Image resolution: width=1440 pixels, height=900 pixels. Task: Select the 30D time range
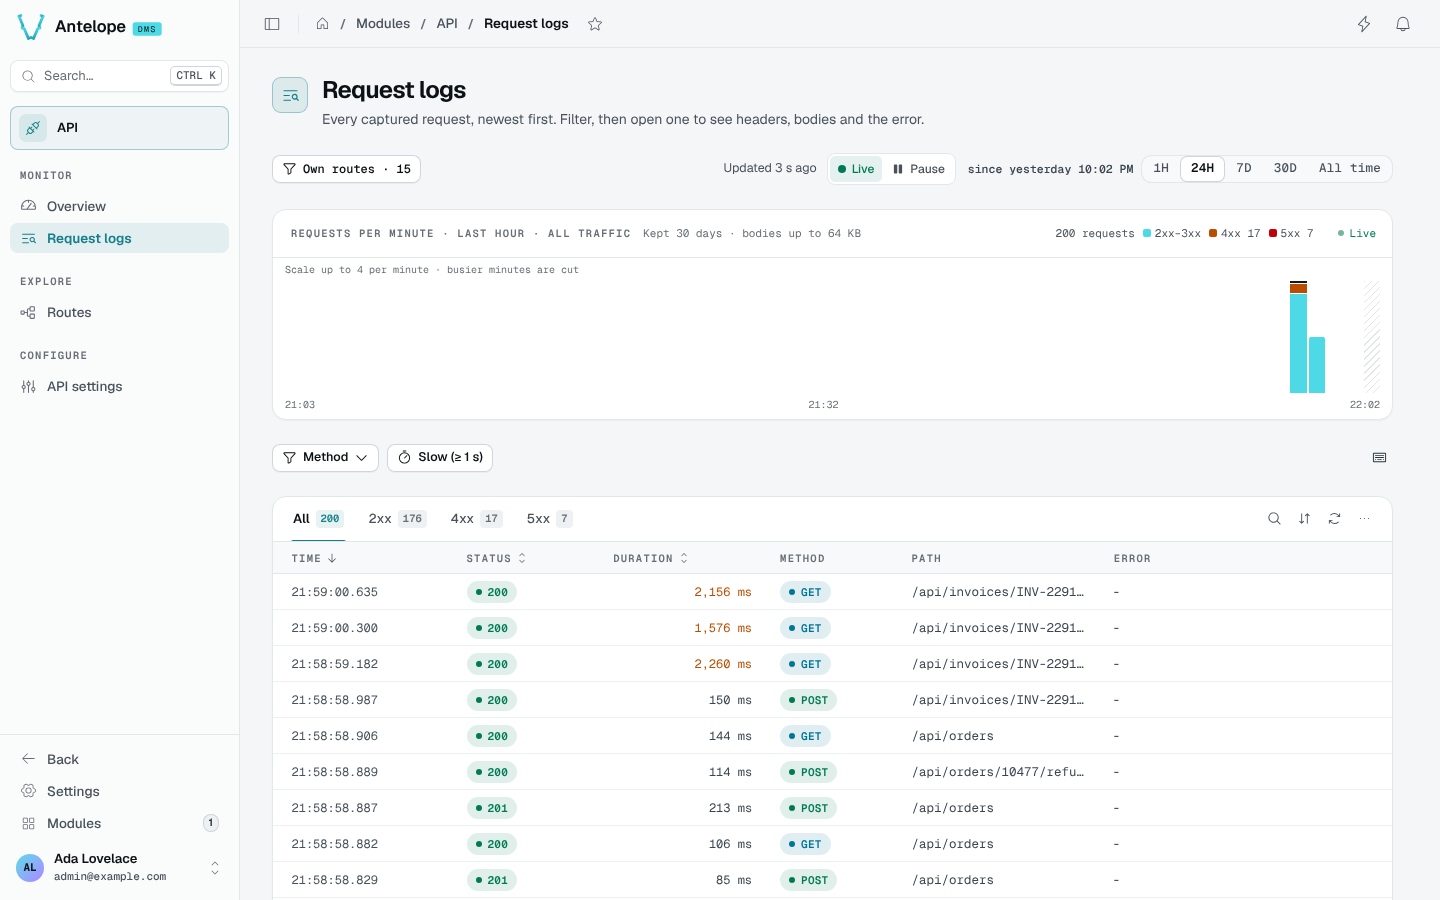(1285, 169)
